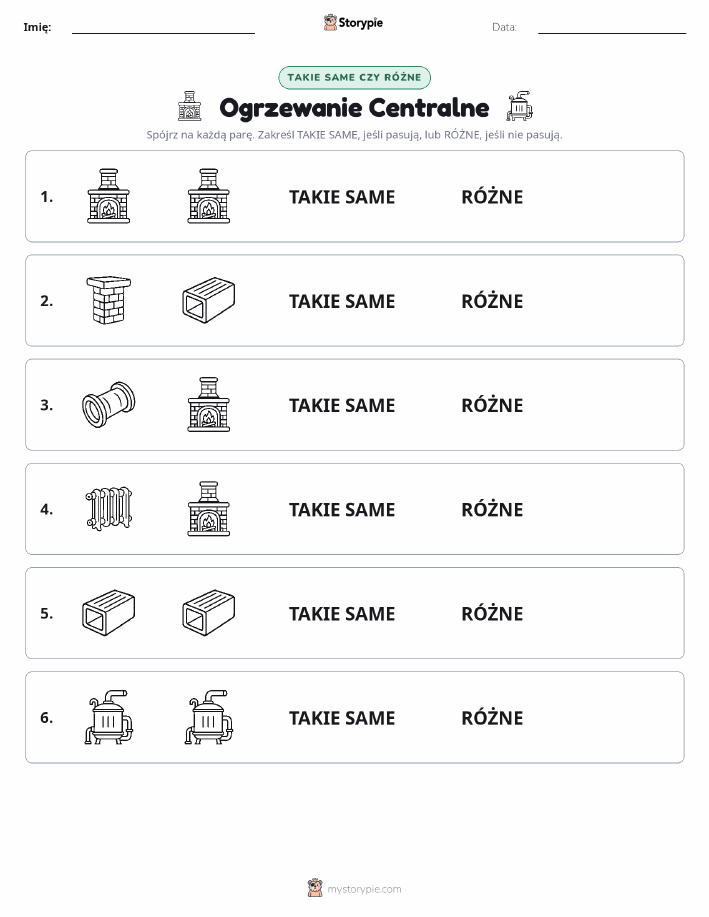Click the radiator icon in row 4
Screen dimensions: 709x917
coord(109,509)
